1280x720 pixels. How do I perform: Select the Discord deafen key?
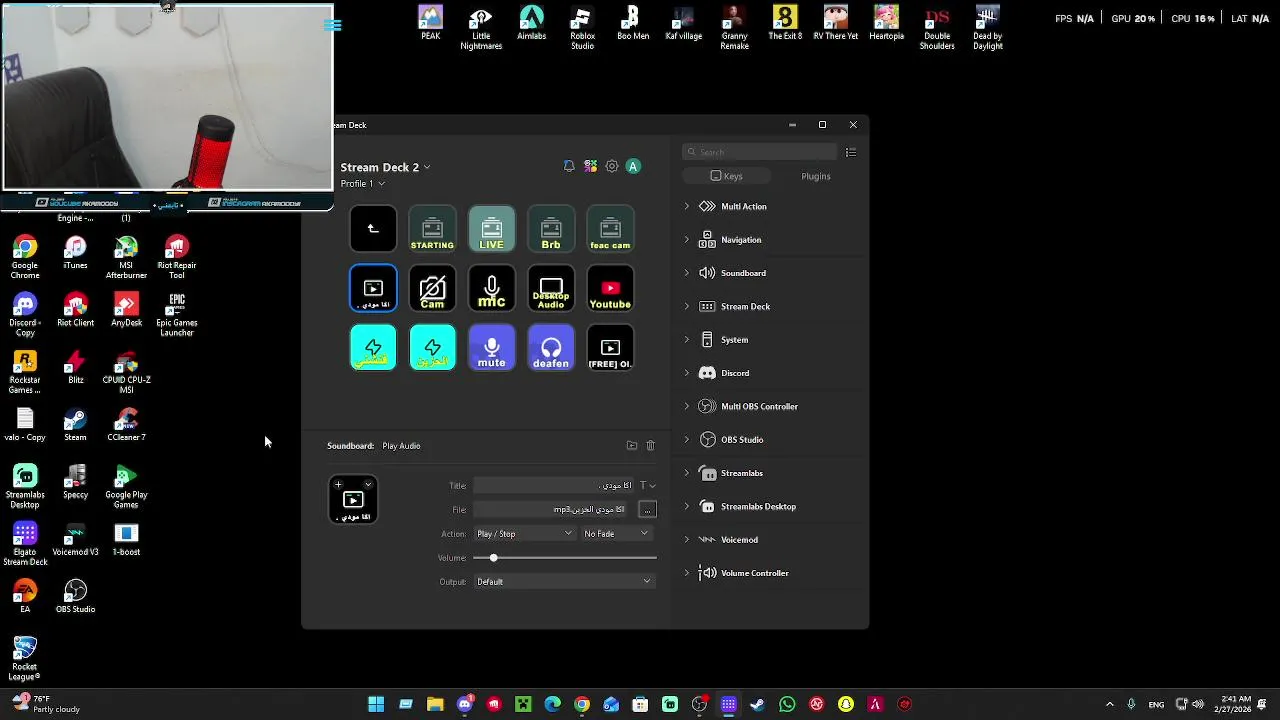click(551, 348)
